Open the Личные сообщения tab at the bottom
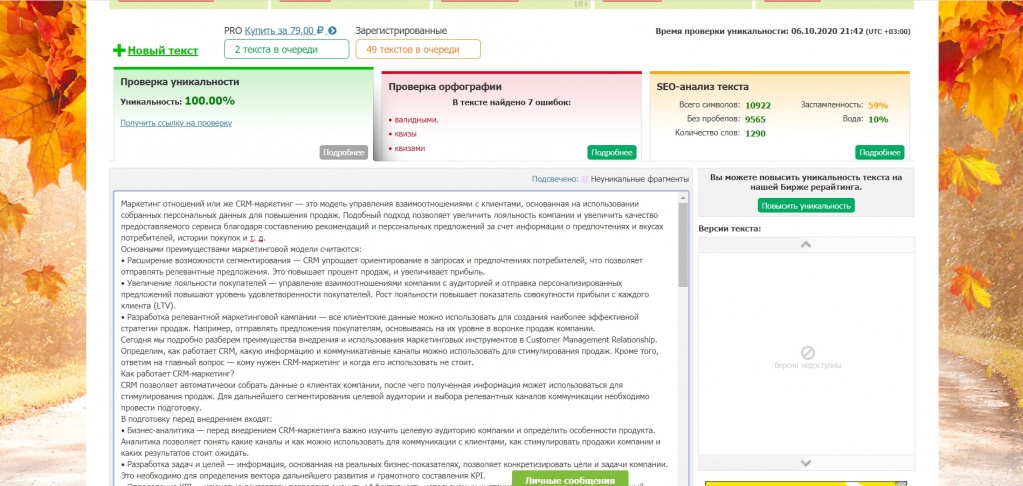Image resolution: width=1023 pixels, height=486 pixels. pyautogui.click(x=570, y=479)
